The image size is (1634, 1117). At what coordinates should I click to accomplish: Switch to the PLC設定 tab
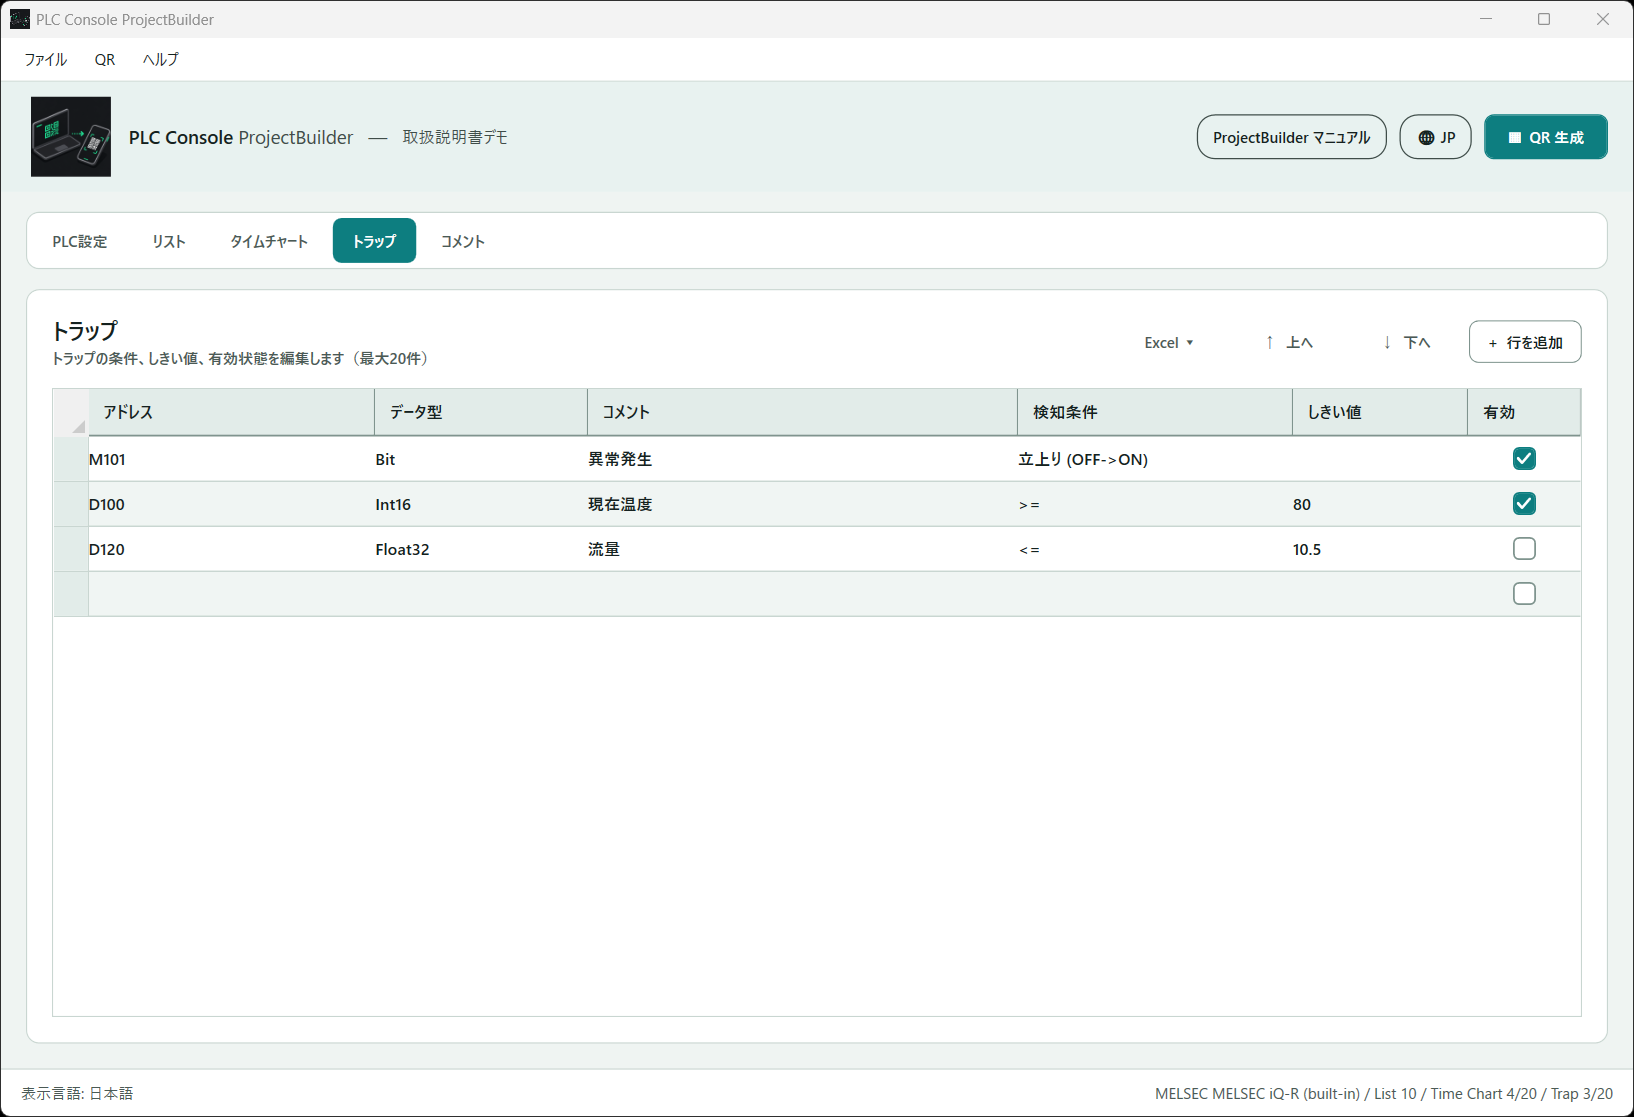80,241
